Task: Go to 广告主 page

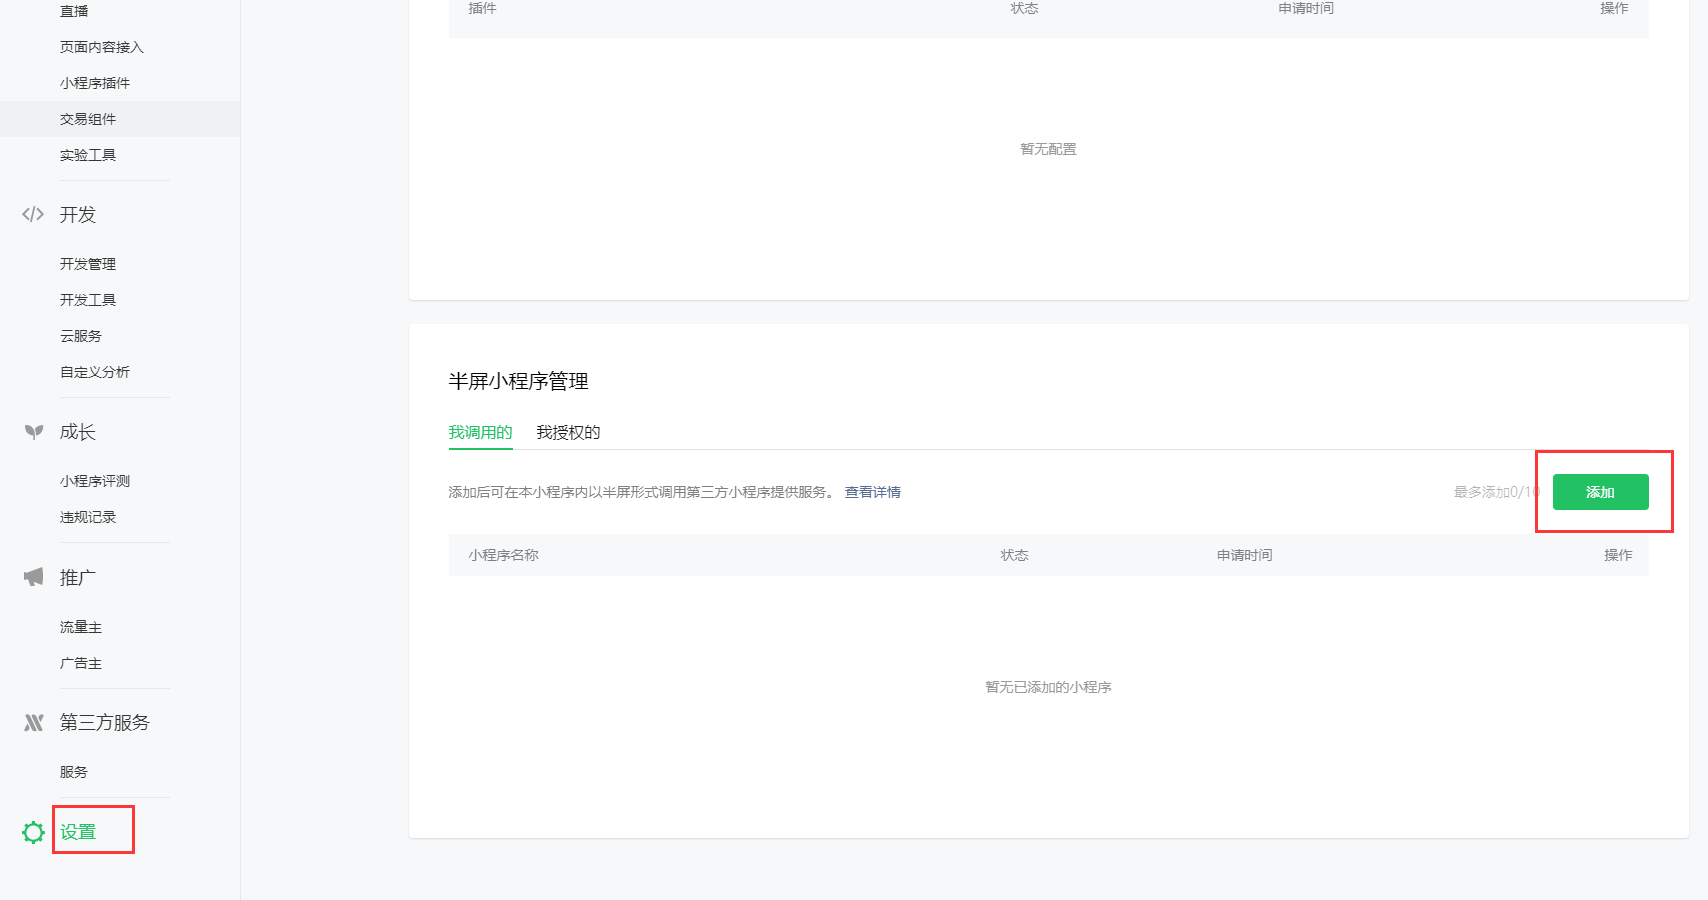Action: click(x=81, y=663)
